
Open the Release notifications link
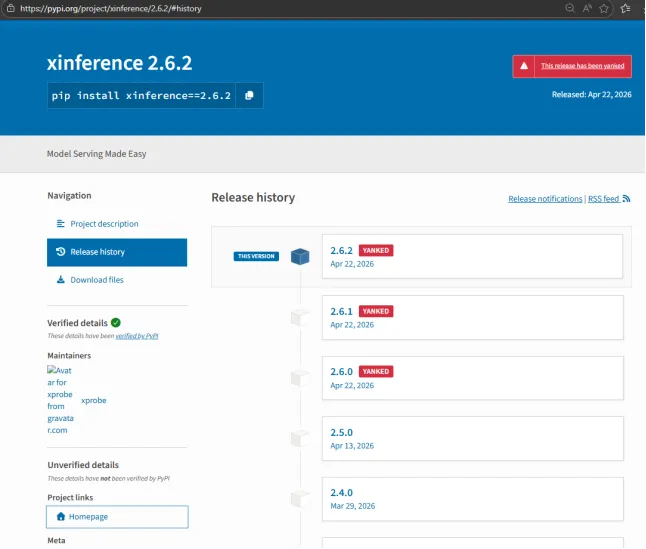pyautogui.click(x=545, y=199)
